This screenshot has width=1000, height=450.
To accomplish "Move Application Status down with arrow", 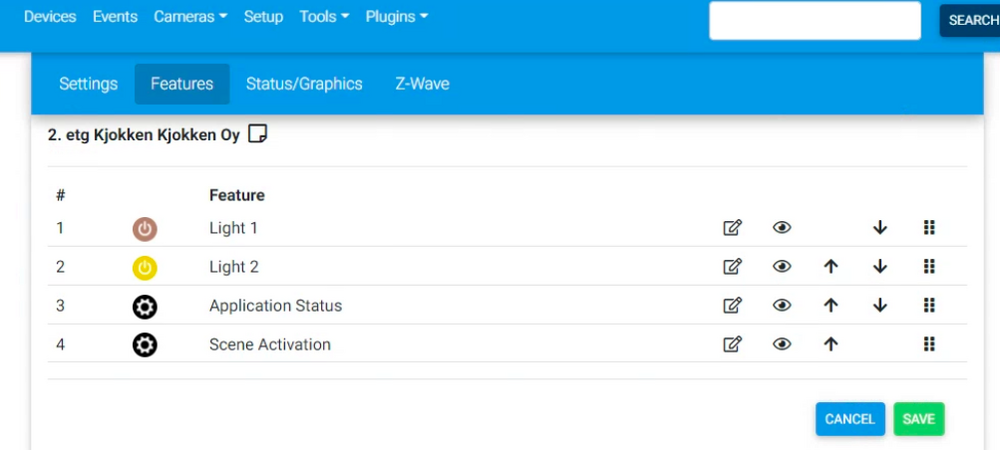I will pyautogui.click(x=880, y=306).
